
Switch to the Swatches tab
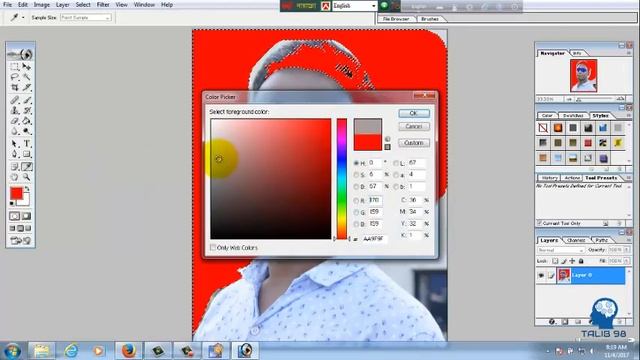[573, 116]
